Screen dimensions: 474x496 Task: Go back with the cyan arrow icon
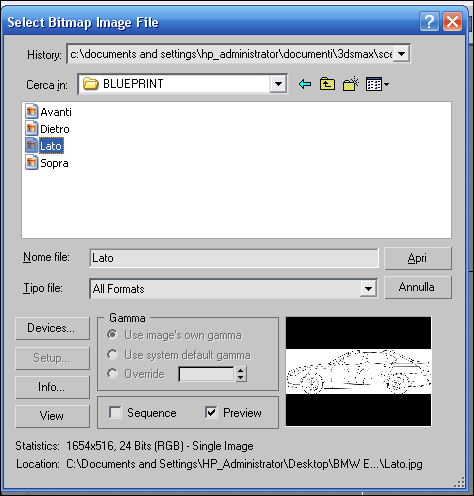(x=305, y=84)
